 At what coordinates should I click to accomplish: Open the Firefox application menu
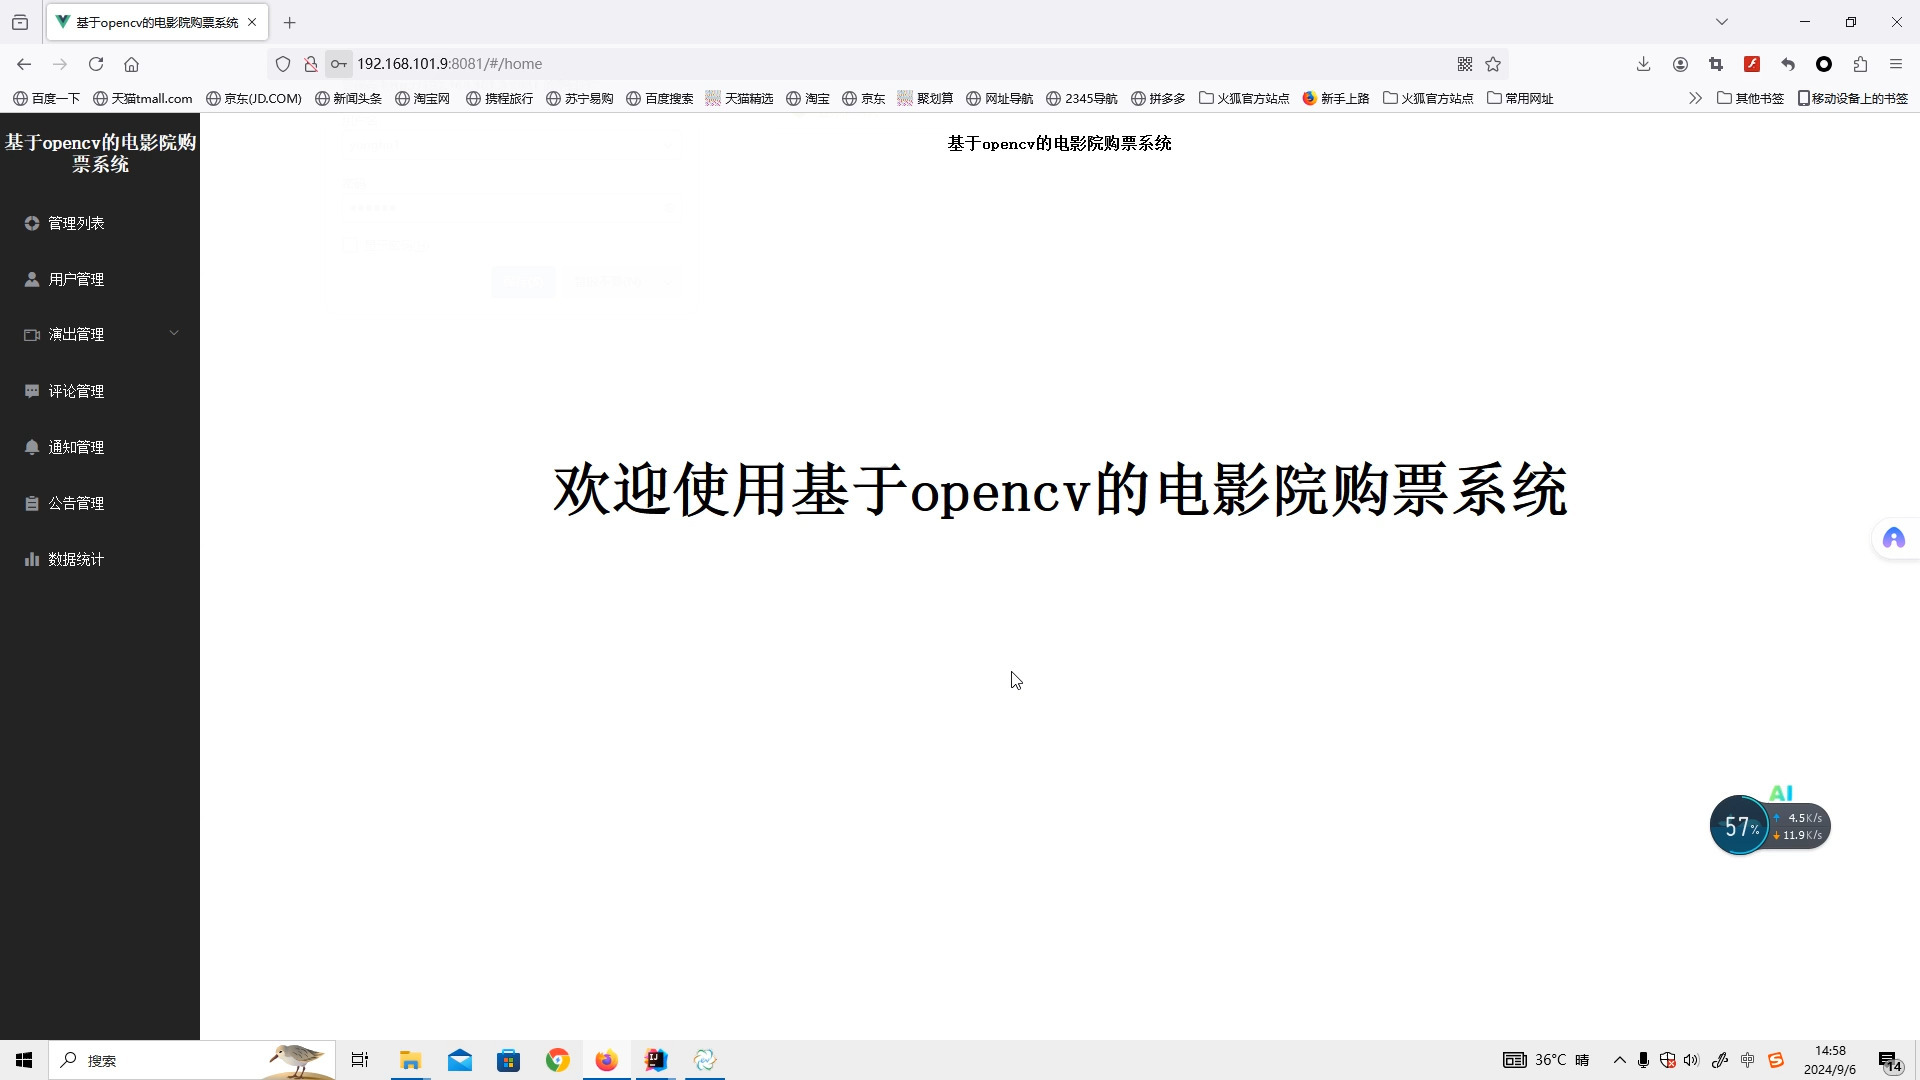[1896, 64]
